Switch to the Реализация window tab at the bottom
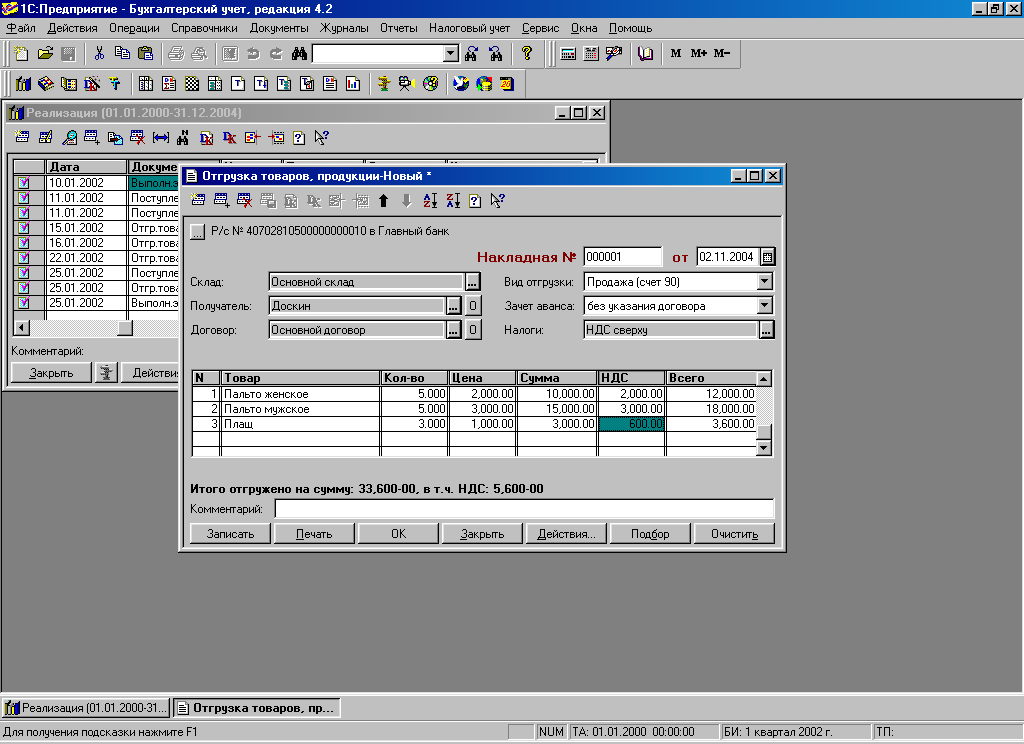The width and height of the screenshot is (1024, 744). (x=86, y=707)
